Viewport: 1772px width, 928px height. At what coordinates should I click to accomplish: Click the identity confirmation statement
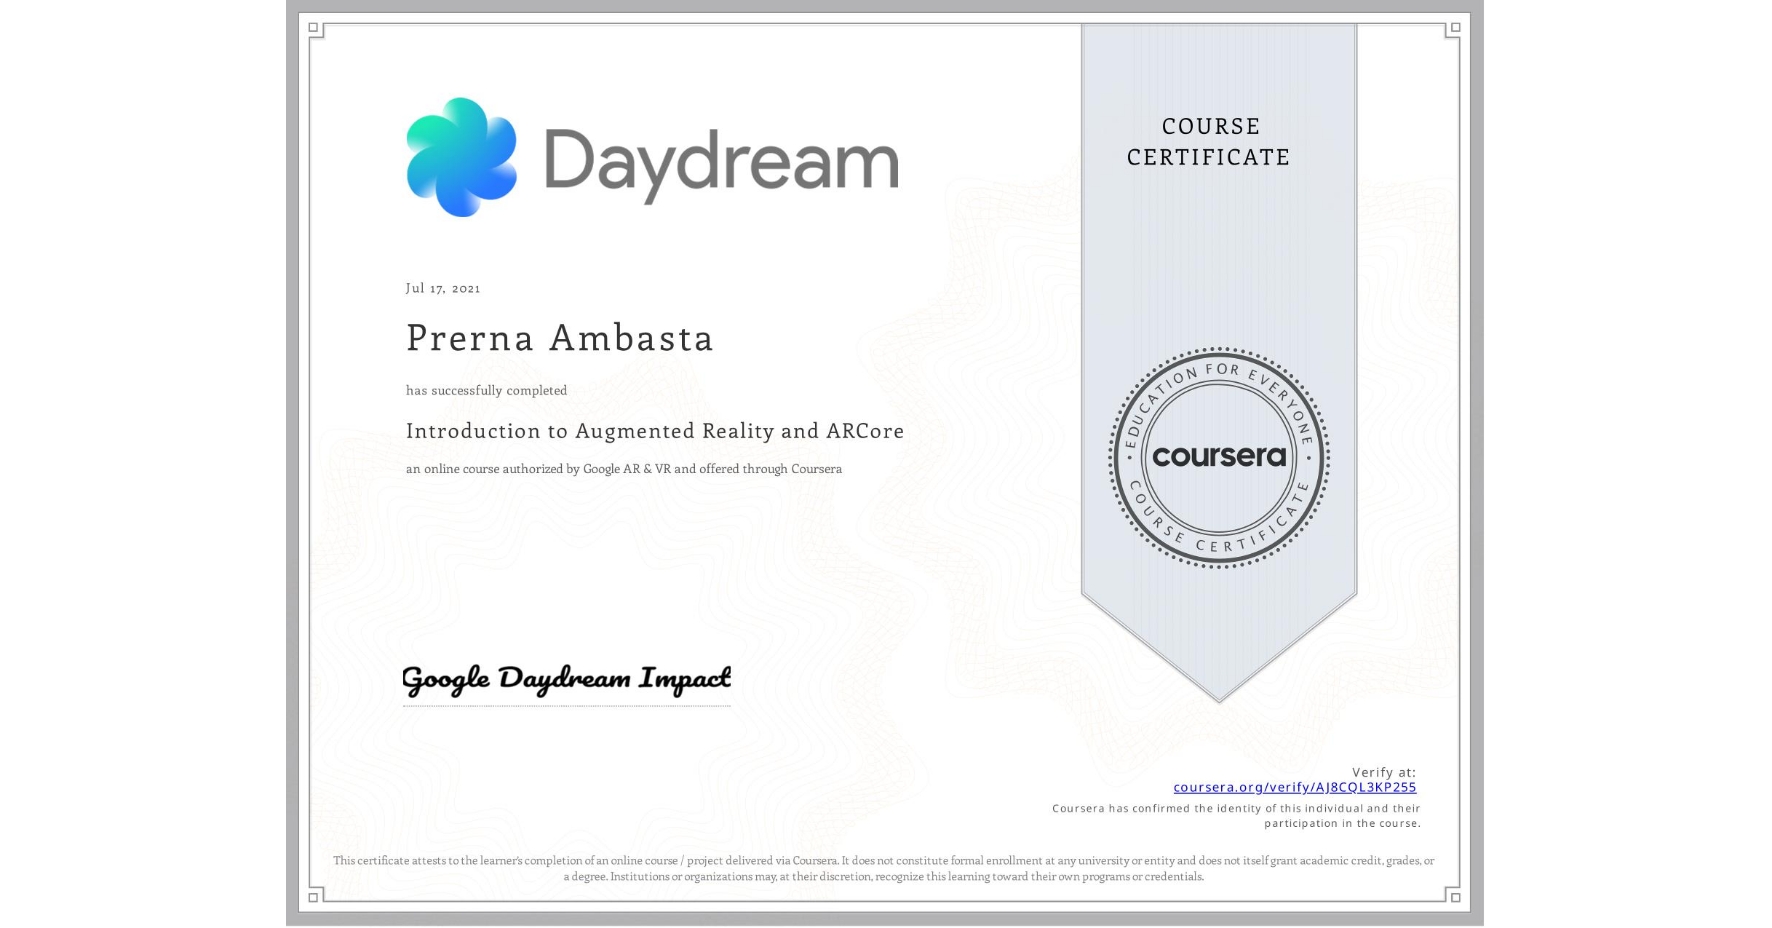coord(1235,814)
